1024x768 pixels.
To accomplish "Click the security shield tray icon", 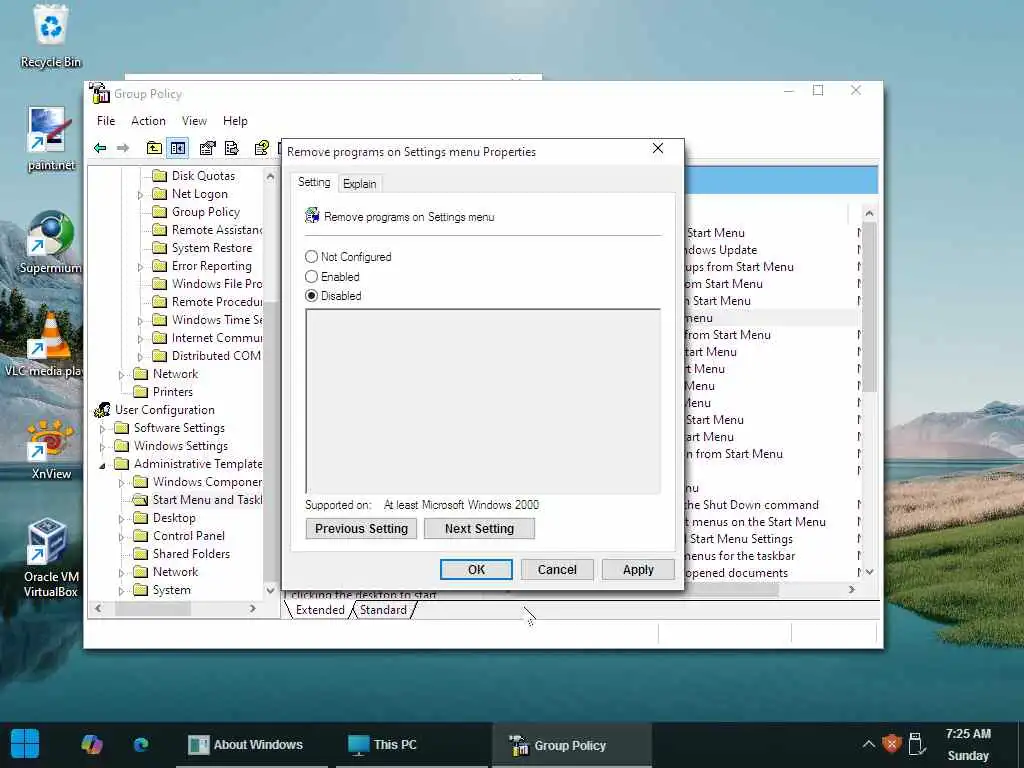I will point(891,744).
